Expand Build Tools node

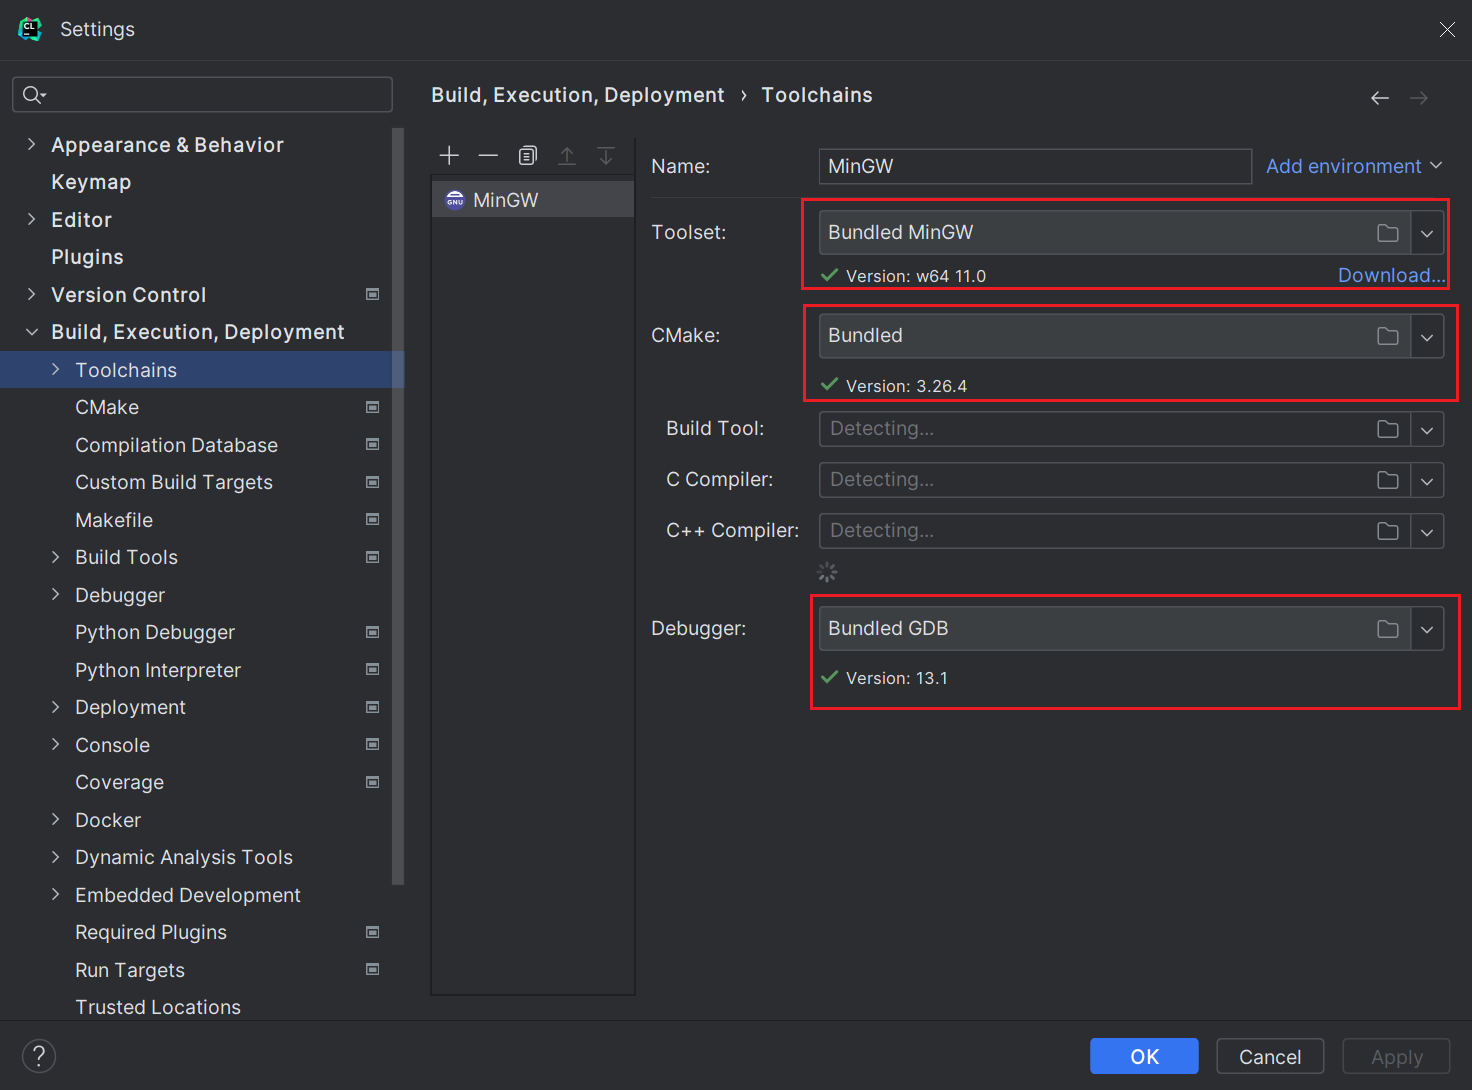coord(56,557)
